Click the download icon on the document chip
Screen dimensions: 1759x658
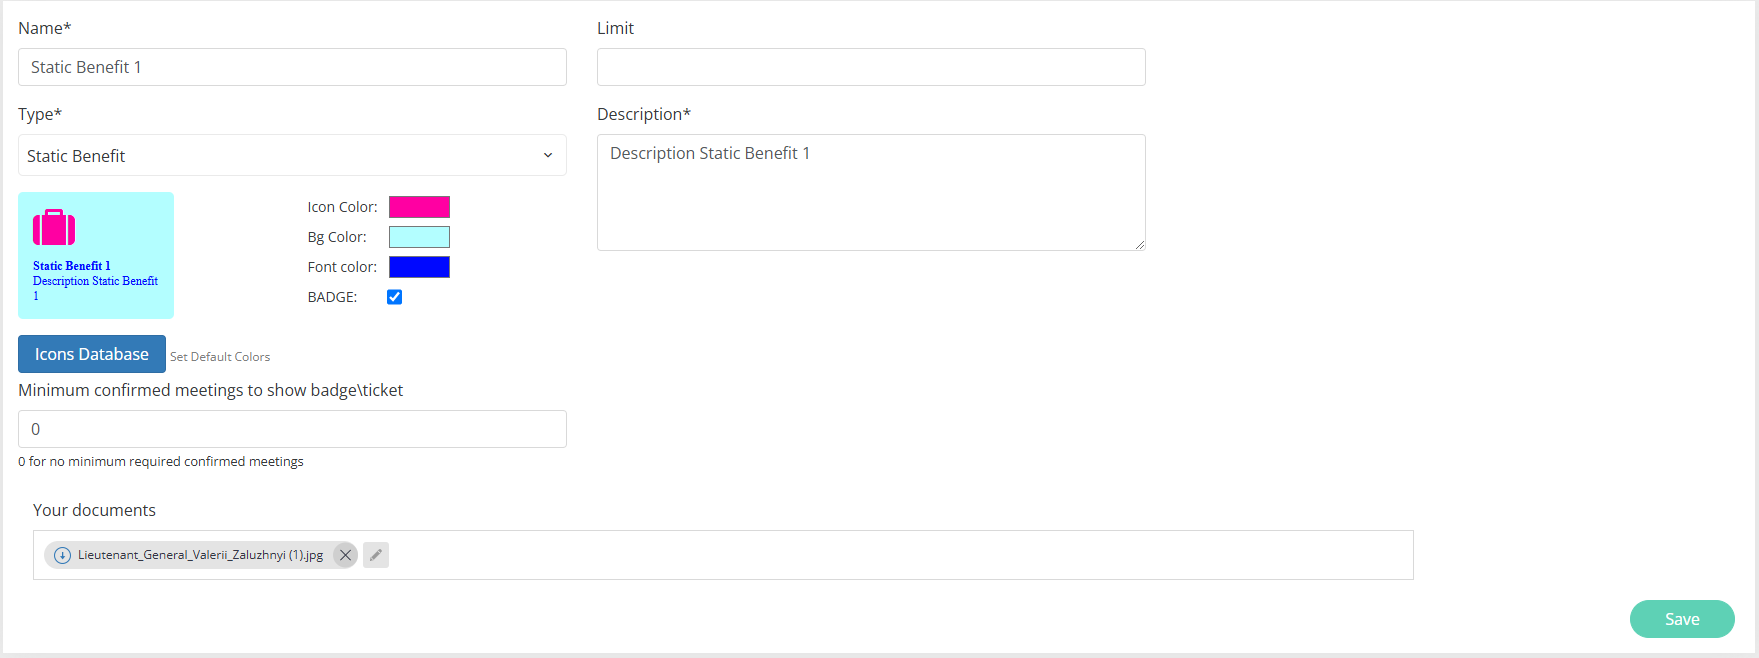click(62, 555)
